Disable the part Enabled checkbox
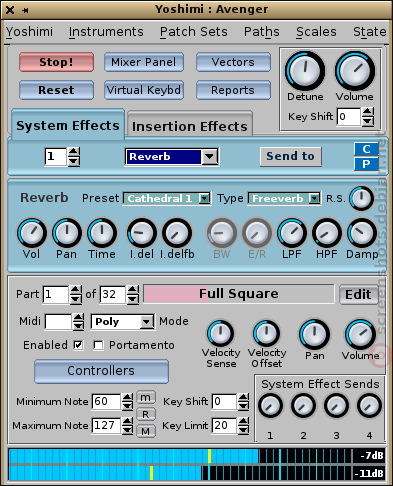This screenshot has height=486, width=393. [78, 345]
